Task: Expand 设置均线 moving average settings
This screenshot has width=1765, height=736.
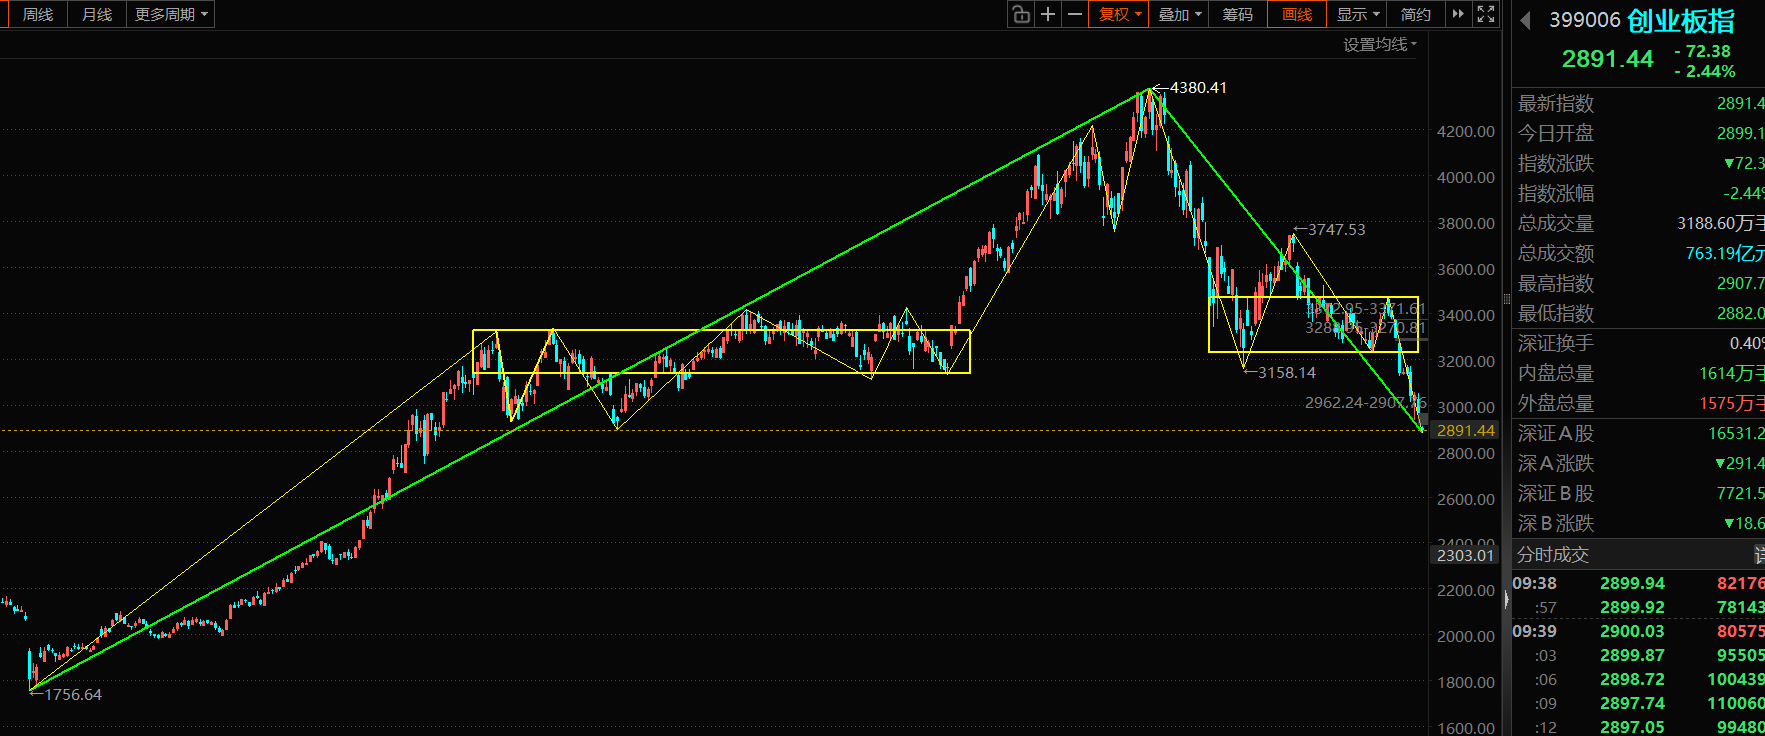Action: [x=1379, y=44]
